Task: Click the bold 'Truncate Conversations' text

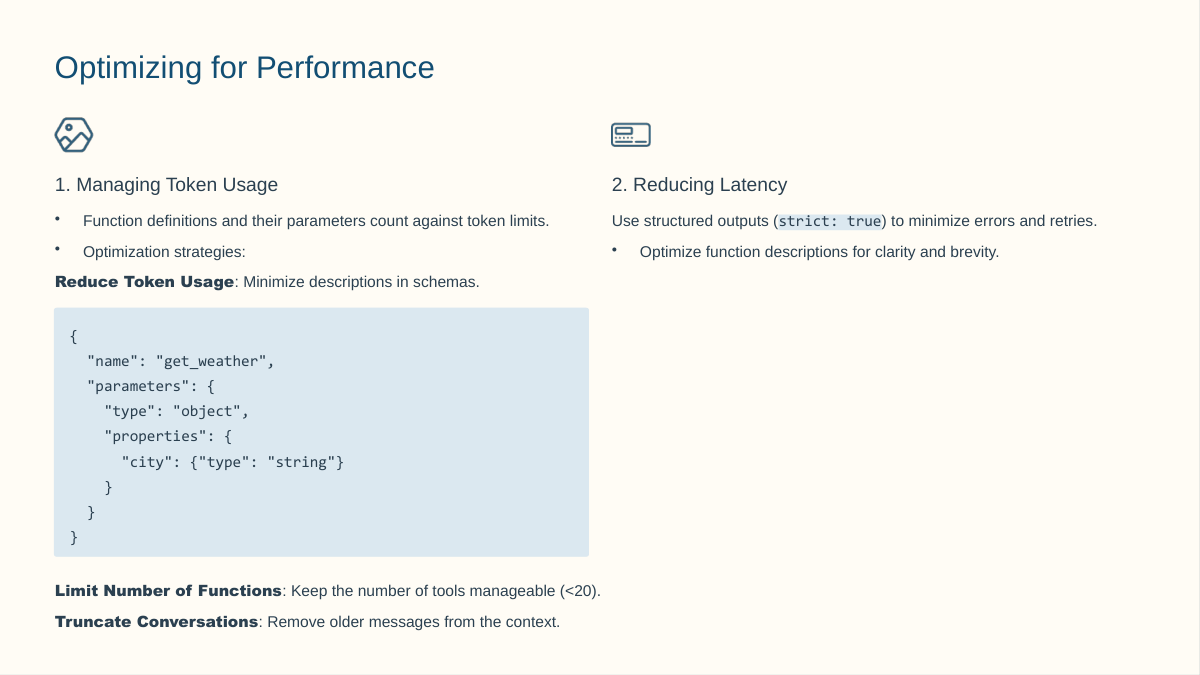Action: [157, 622]
